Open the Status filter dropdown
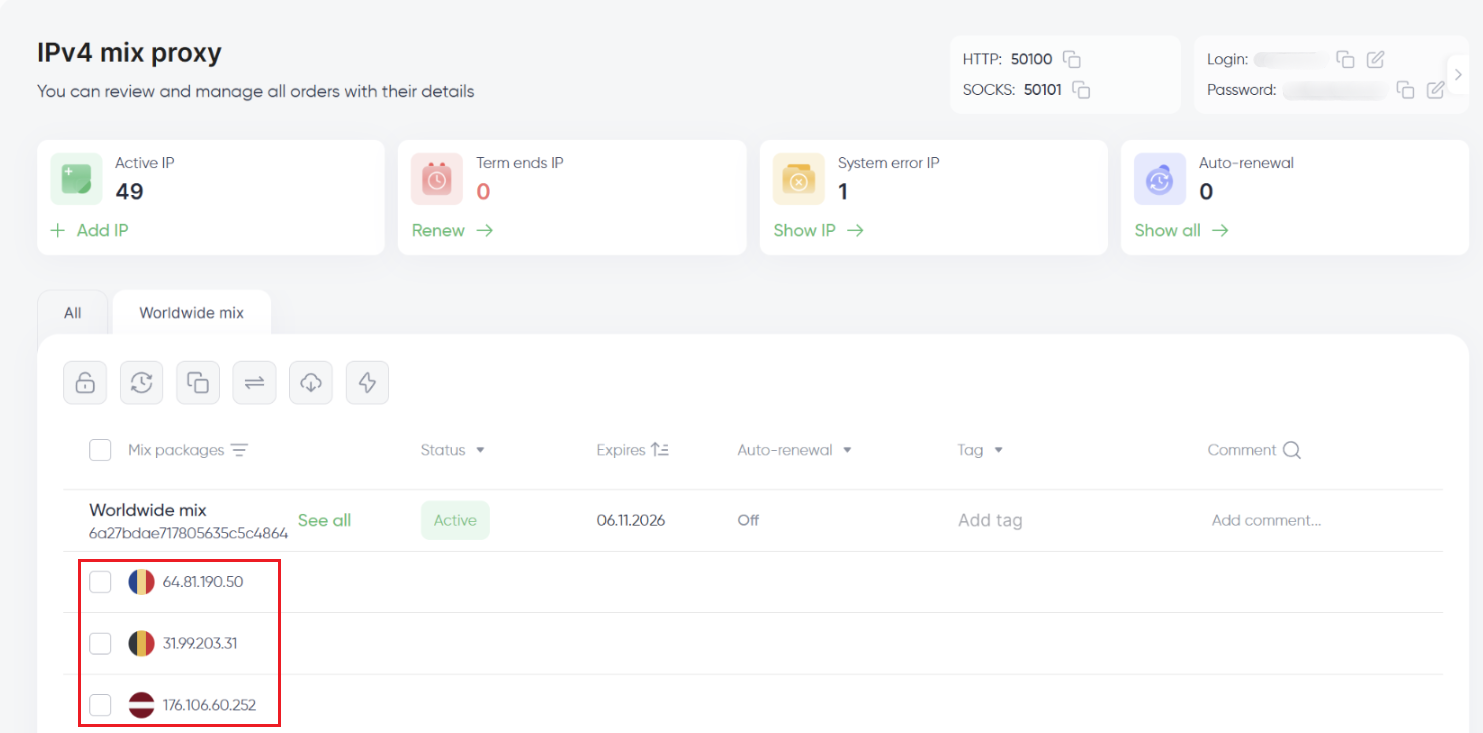The width and height of the screenshot is (1483, 733). (x=453, y=450)
